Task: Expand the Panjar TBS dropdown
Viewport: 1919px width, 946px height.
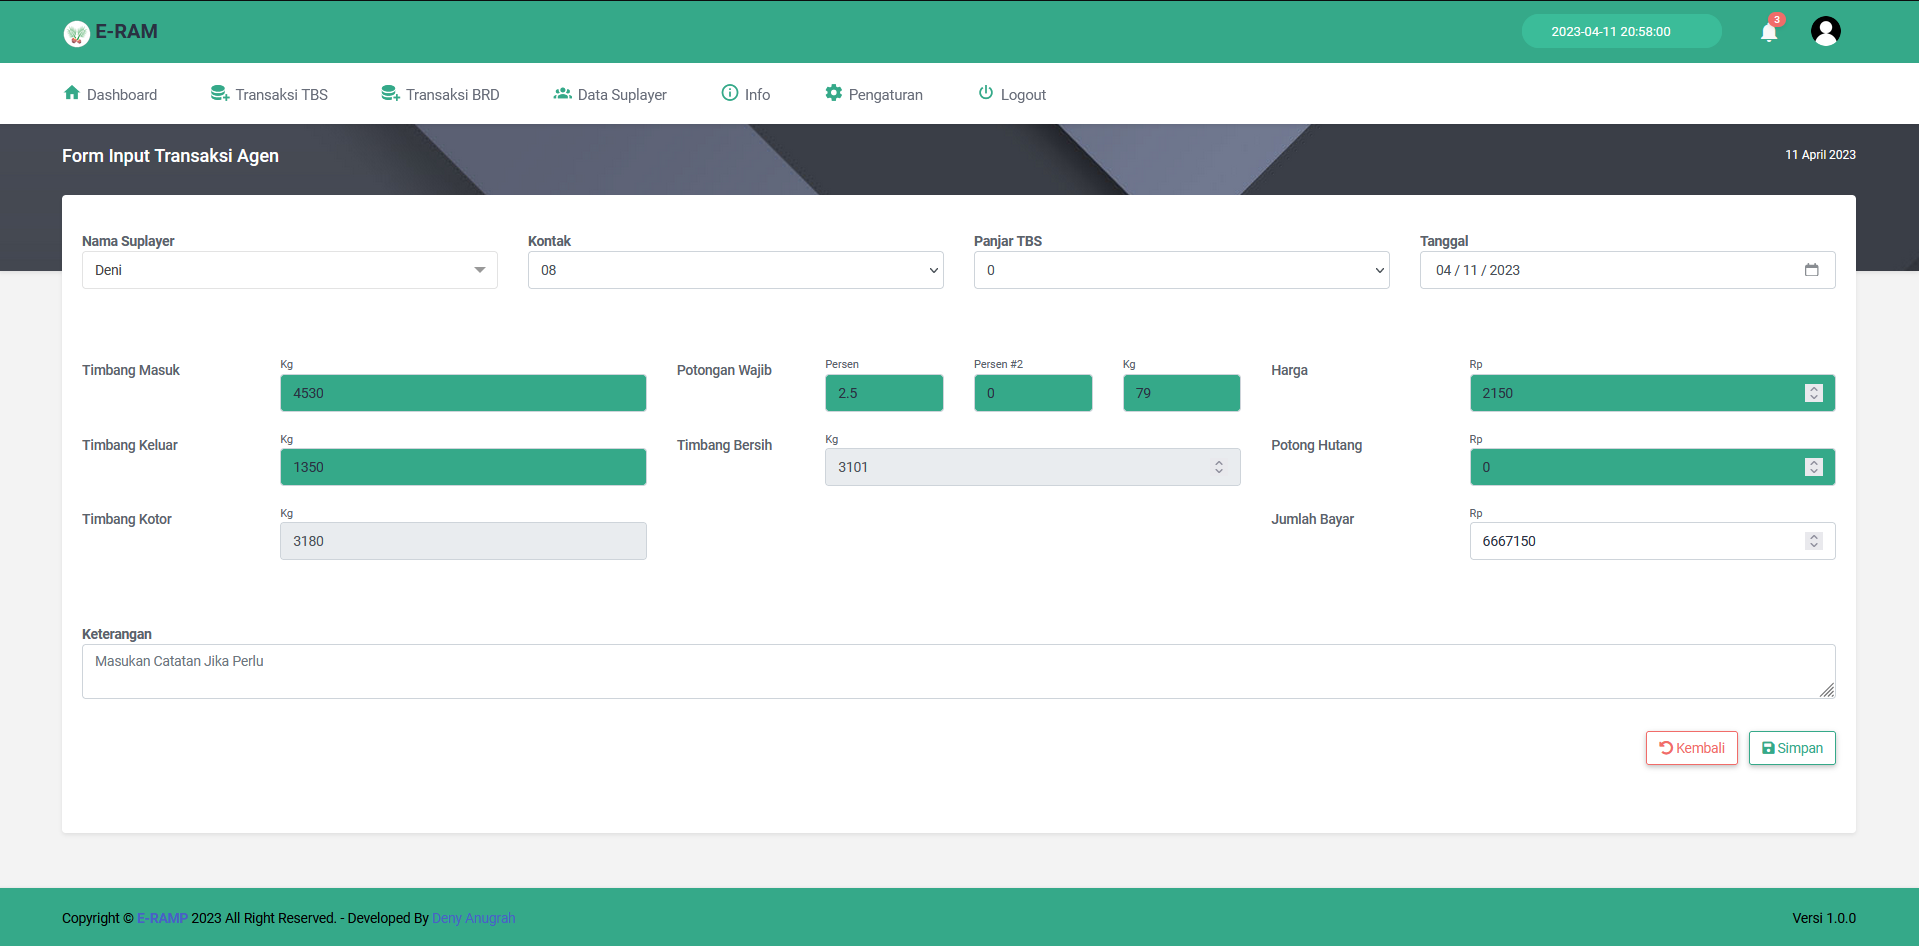Action: tap(1377, 270)
